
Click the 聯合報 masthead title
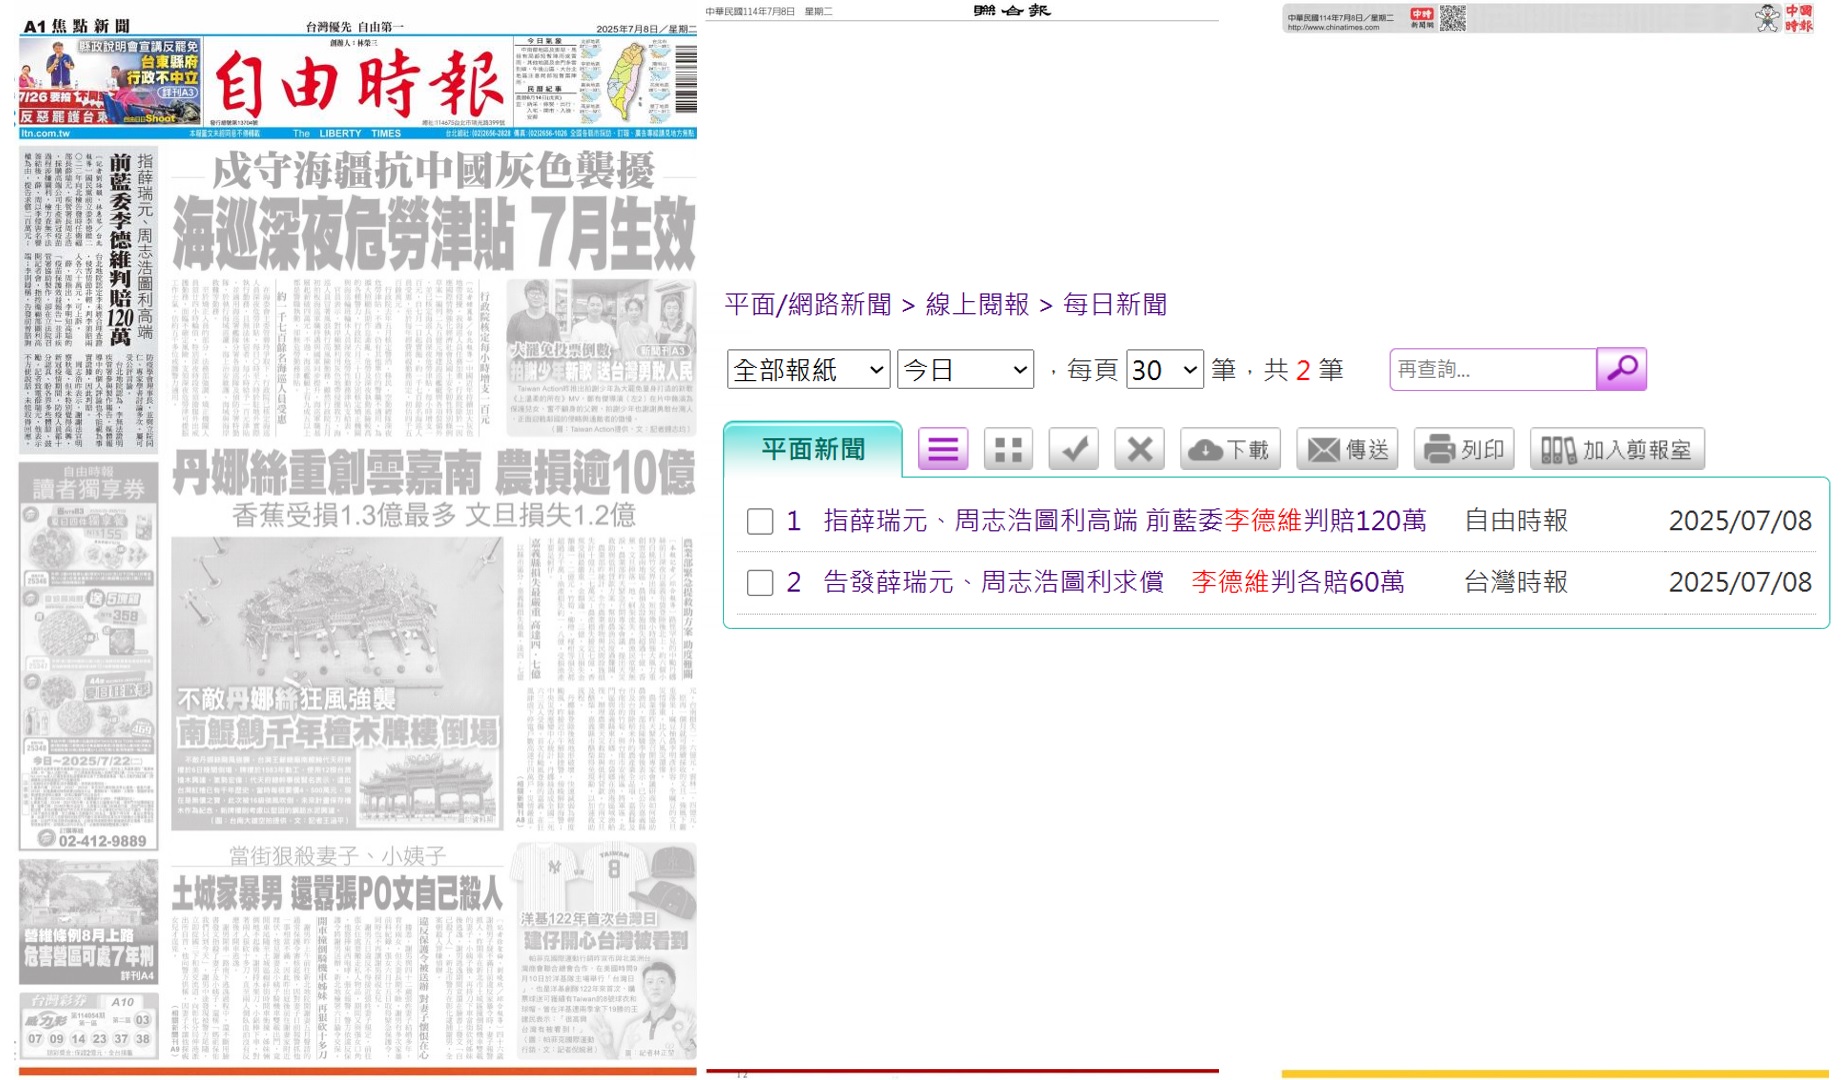pos(1011,11)
